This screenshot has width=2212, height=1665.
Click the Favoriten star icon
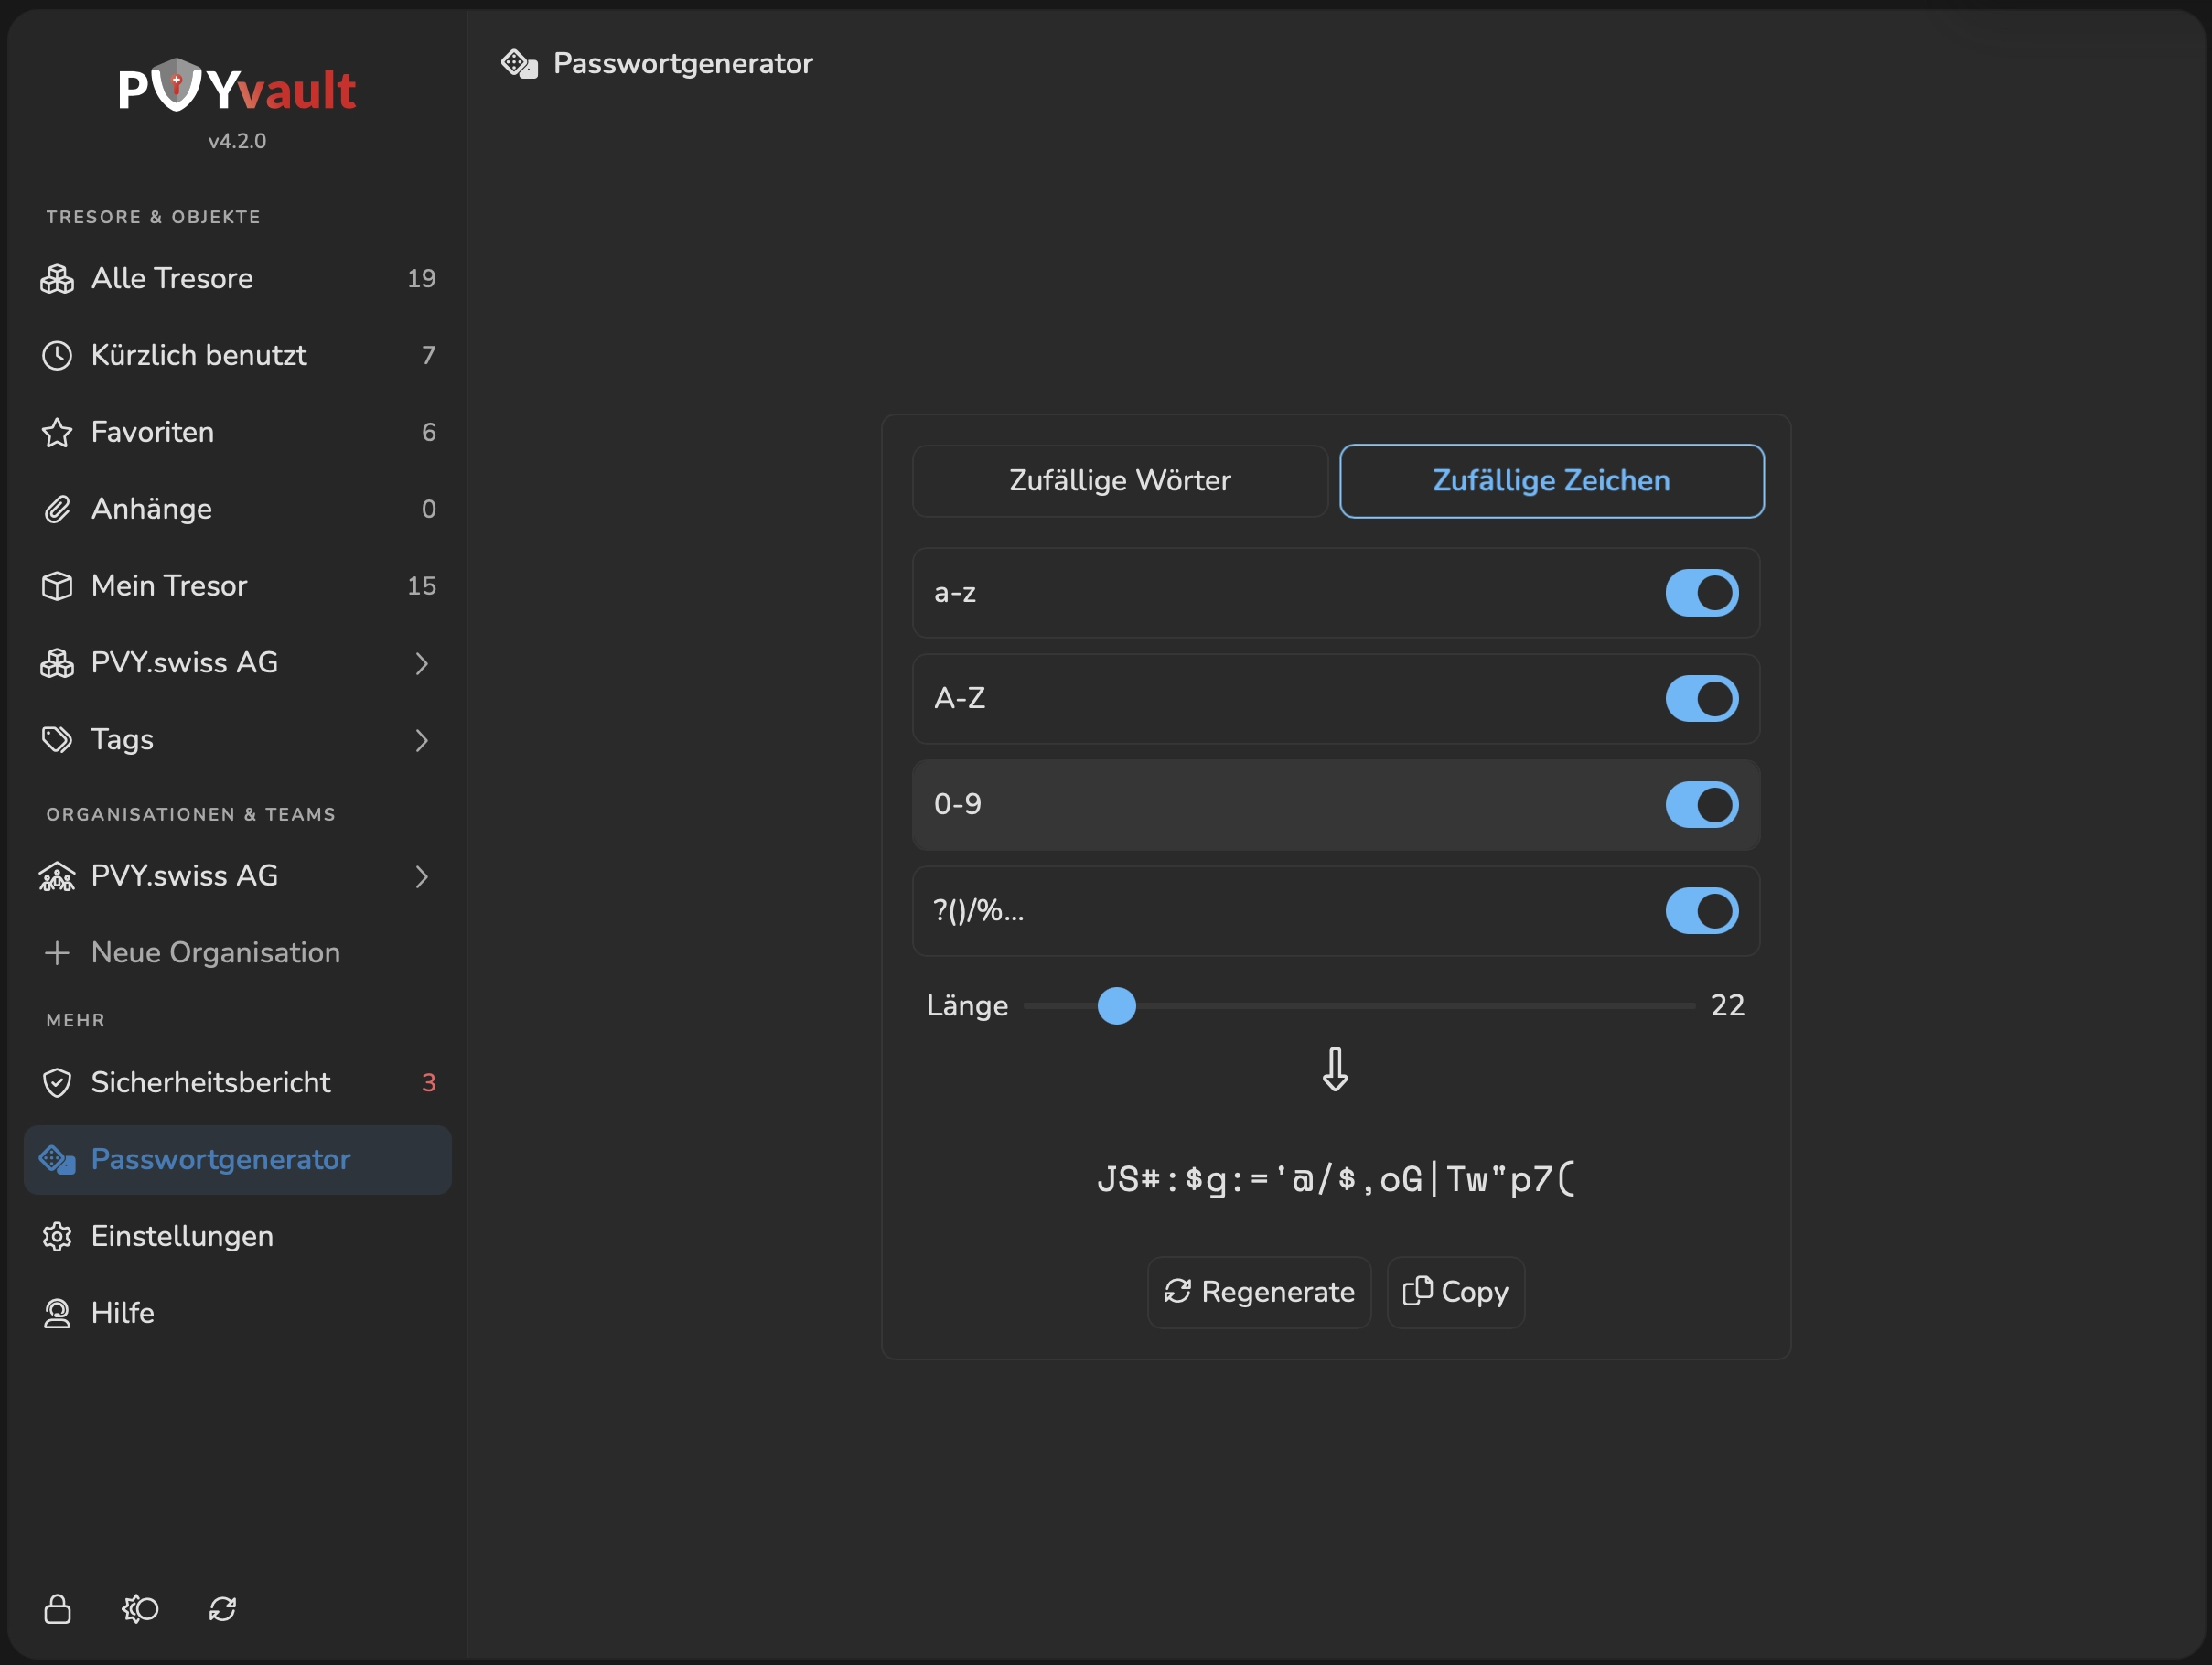tap(58, 431)
